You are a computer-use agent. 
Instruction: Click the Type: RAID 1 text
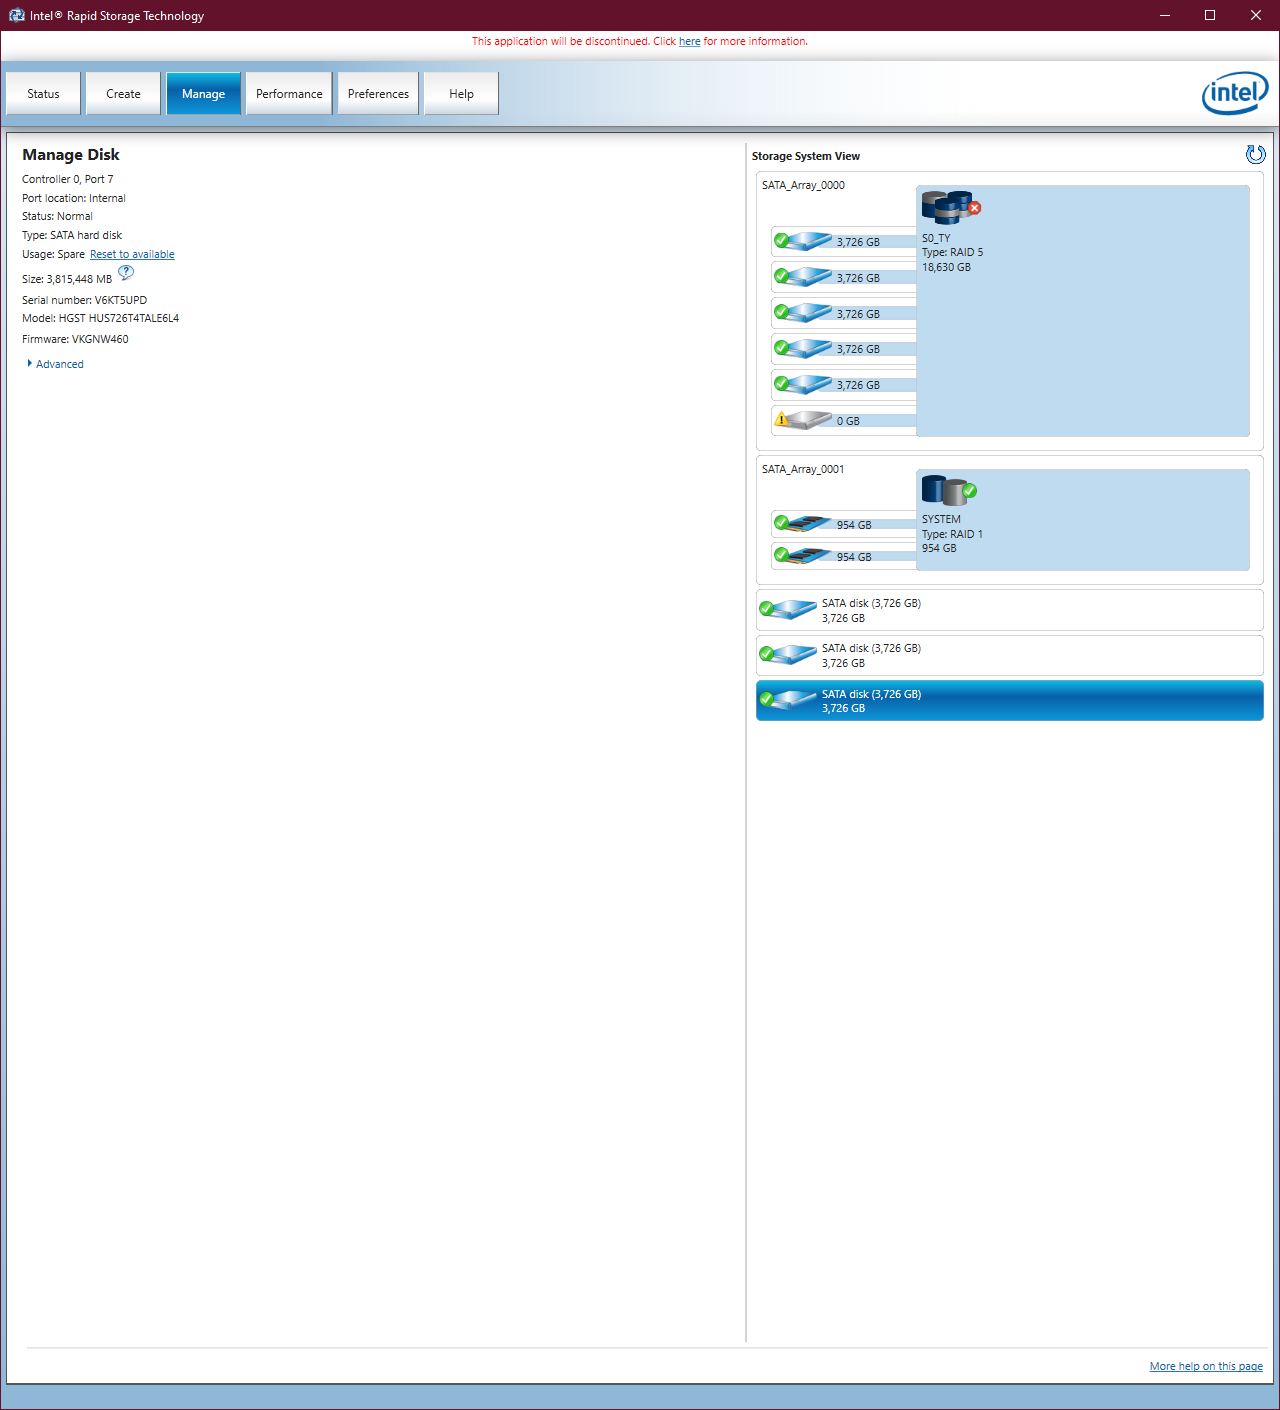click(x=952, y=534)
